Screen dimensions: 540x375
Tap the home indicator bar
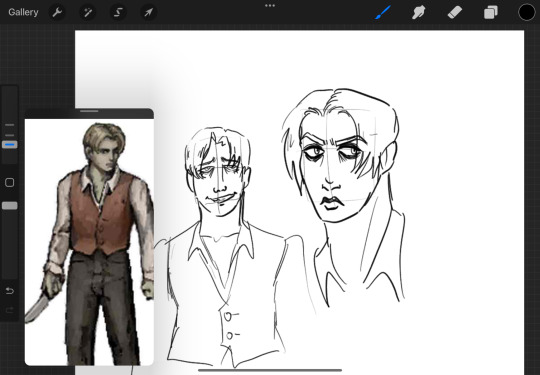(270, 371)
